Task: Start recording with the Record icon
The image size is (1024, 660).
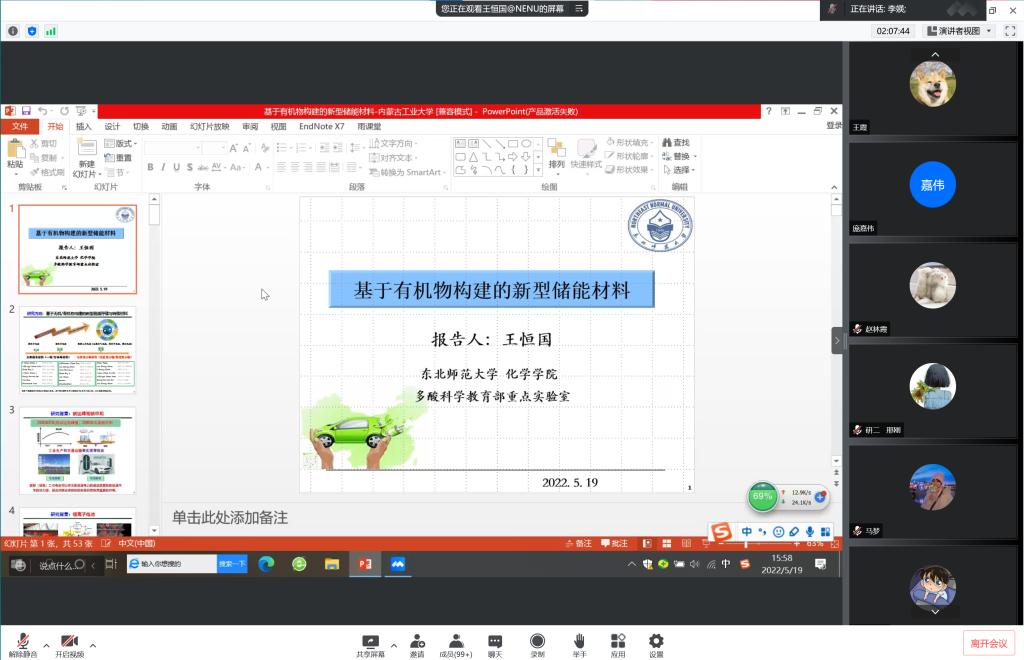Action: [537, 643]
